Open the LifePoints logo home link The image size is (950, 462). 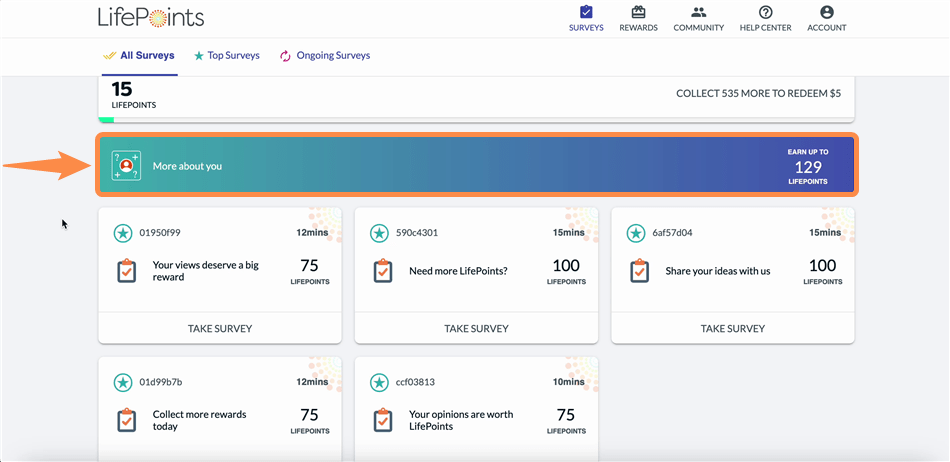(151, 17)
